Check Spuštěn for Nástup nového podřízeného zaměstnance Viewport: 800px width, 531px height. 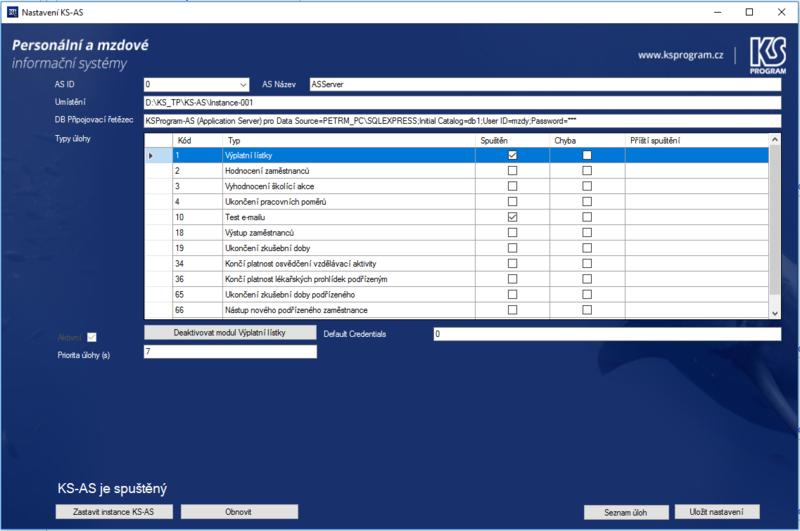pos(512,310)
